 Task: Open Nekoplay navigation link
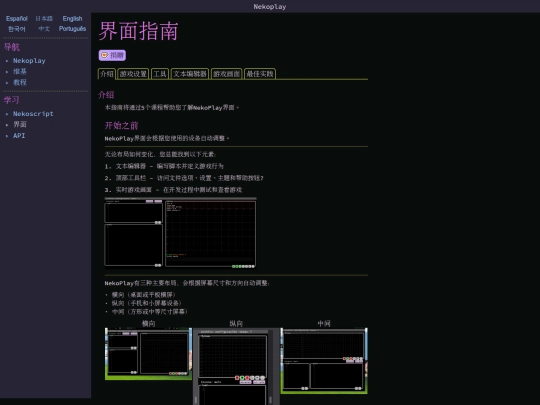click(x=29, y=61)
